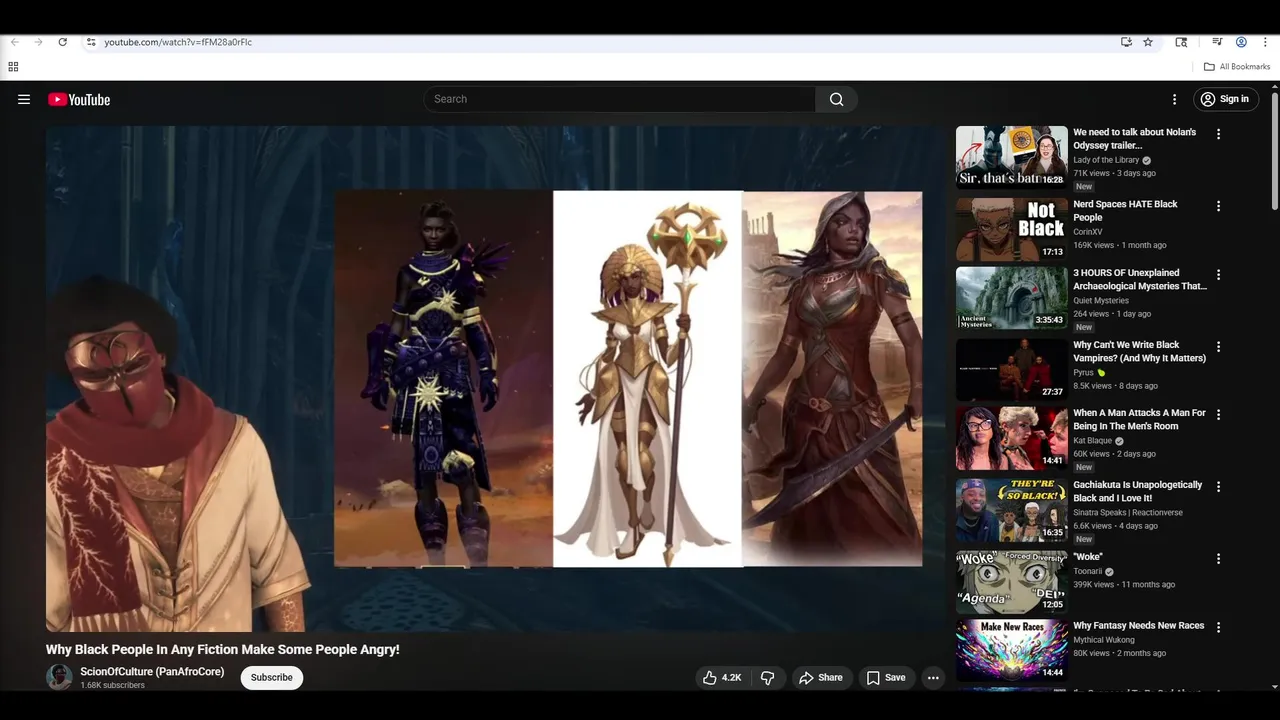
Task: Open All Bookmarks folder
Action: 1237,67
